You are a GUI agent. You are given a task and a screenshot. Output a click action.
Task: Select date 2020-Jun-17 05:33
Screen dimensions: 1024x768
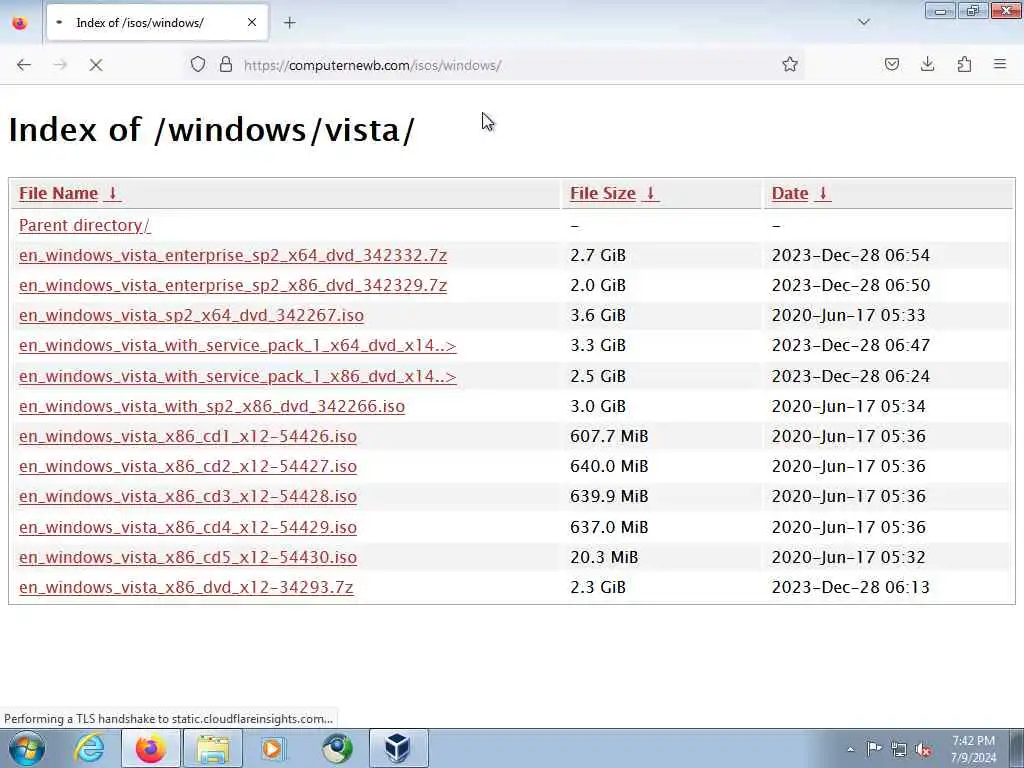(x=848, y=315)
